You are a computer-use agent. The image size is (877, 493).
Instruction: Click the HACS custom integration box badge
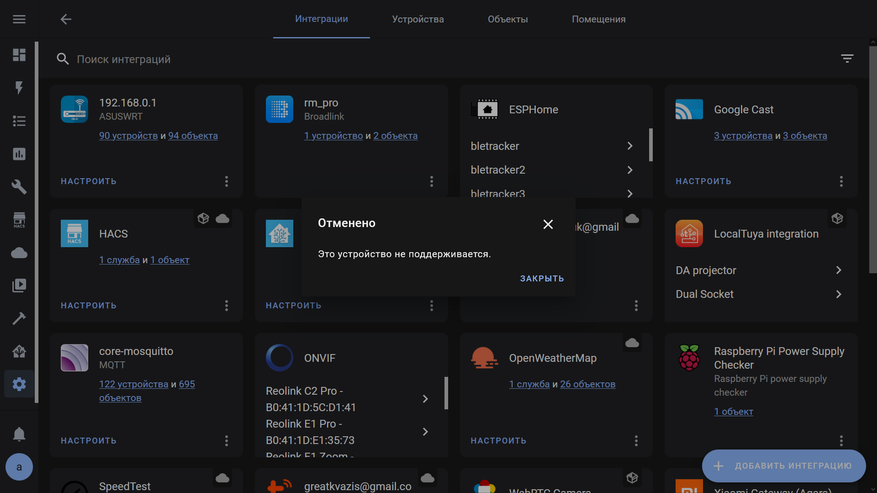pos(203,219)
